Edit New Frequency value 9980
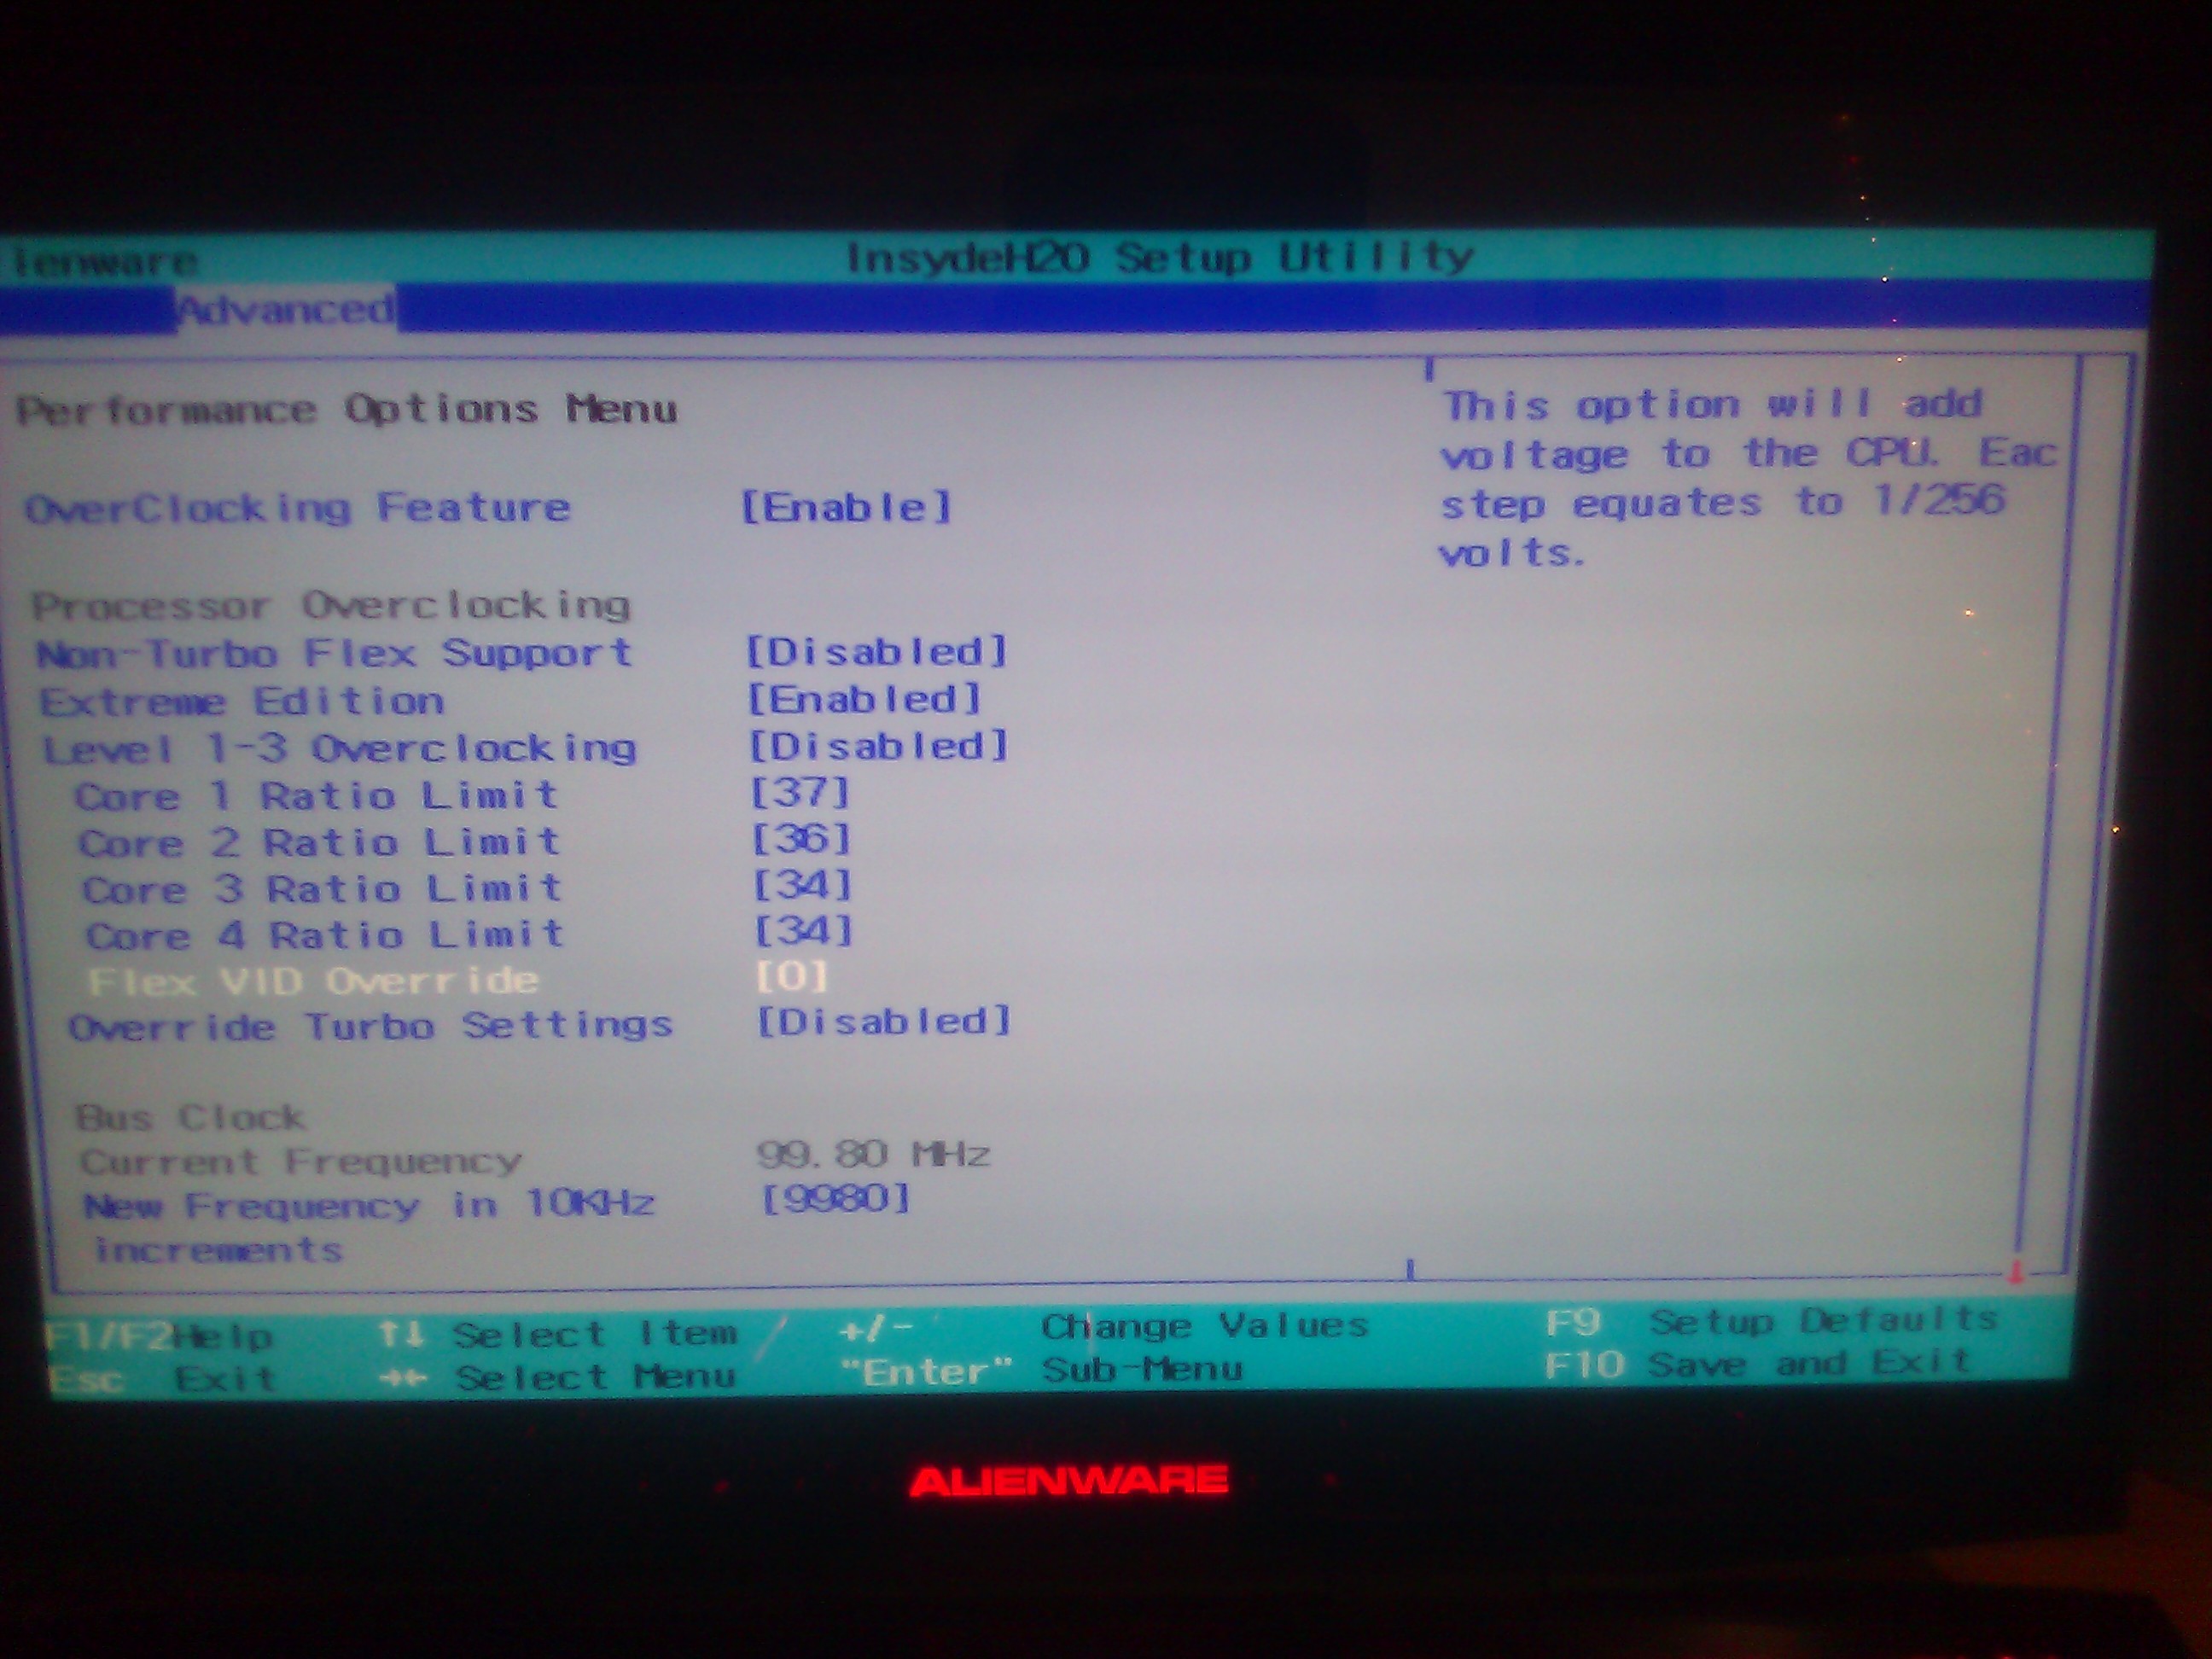The image size is (2212, 1659). coord(836,1197)
